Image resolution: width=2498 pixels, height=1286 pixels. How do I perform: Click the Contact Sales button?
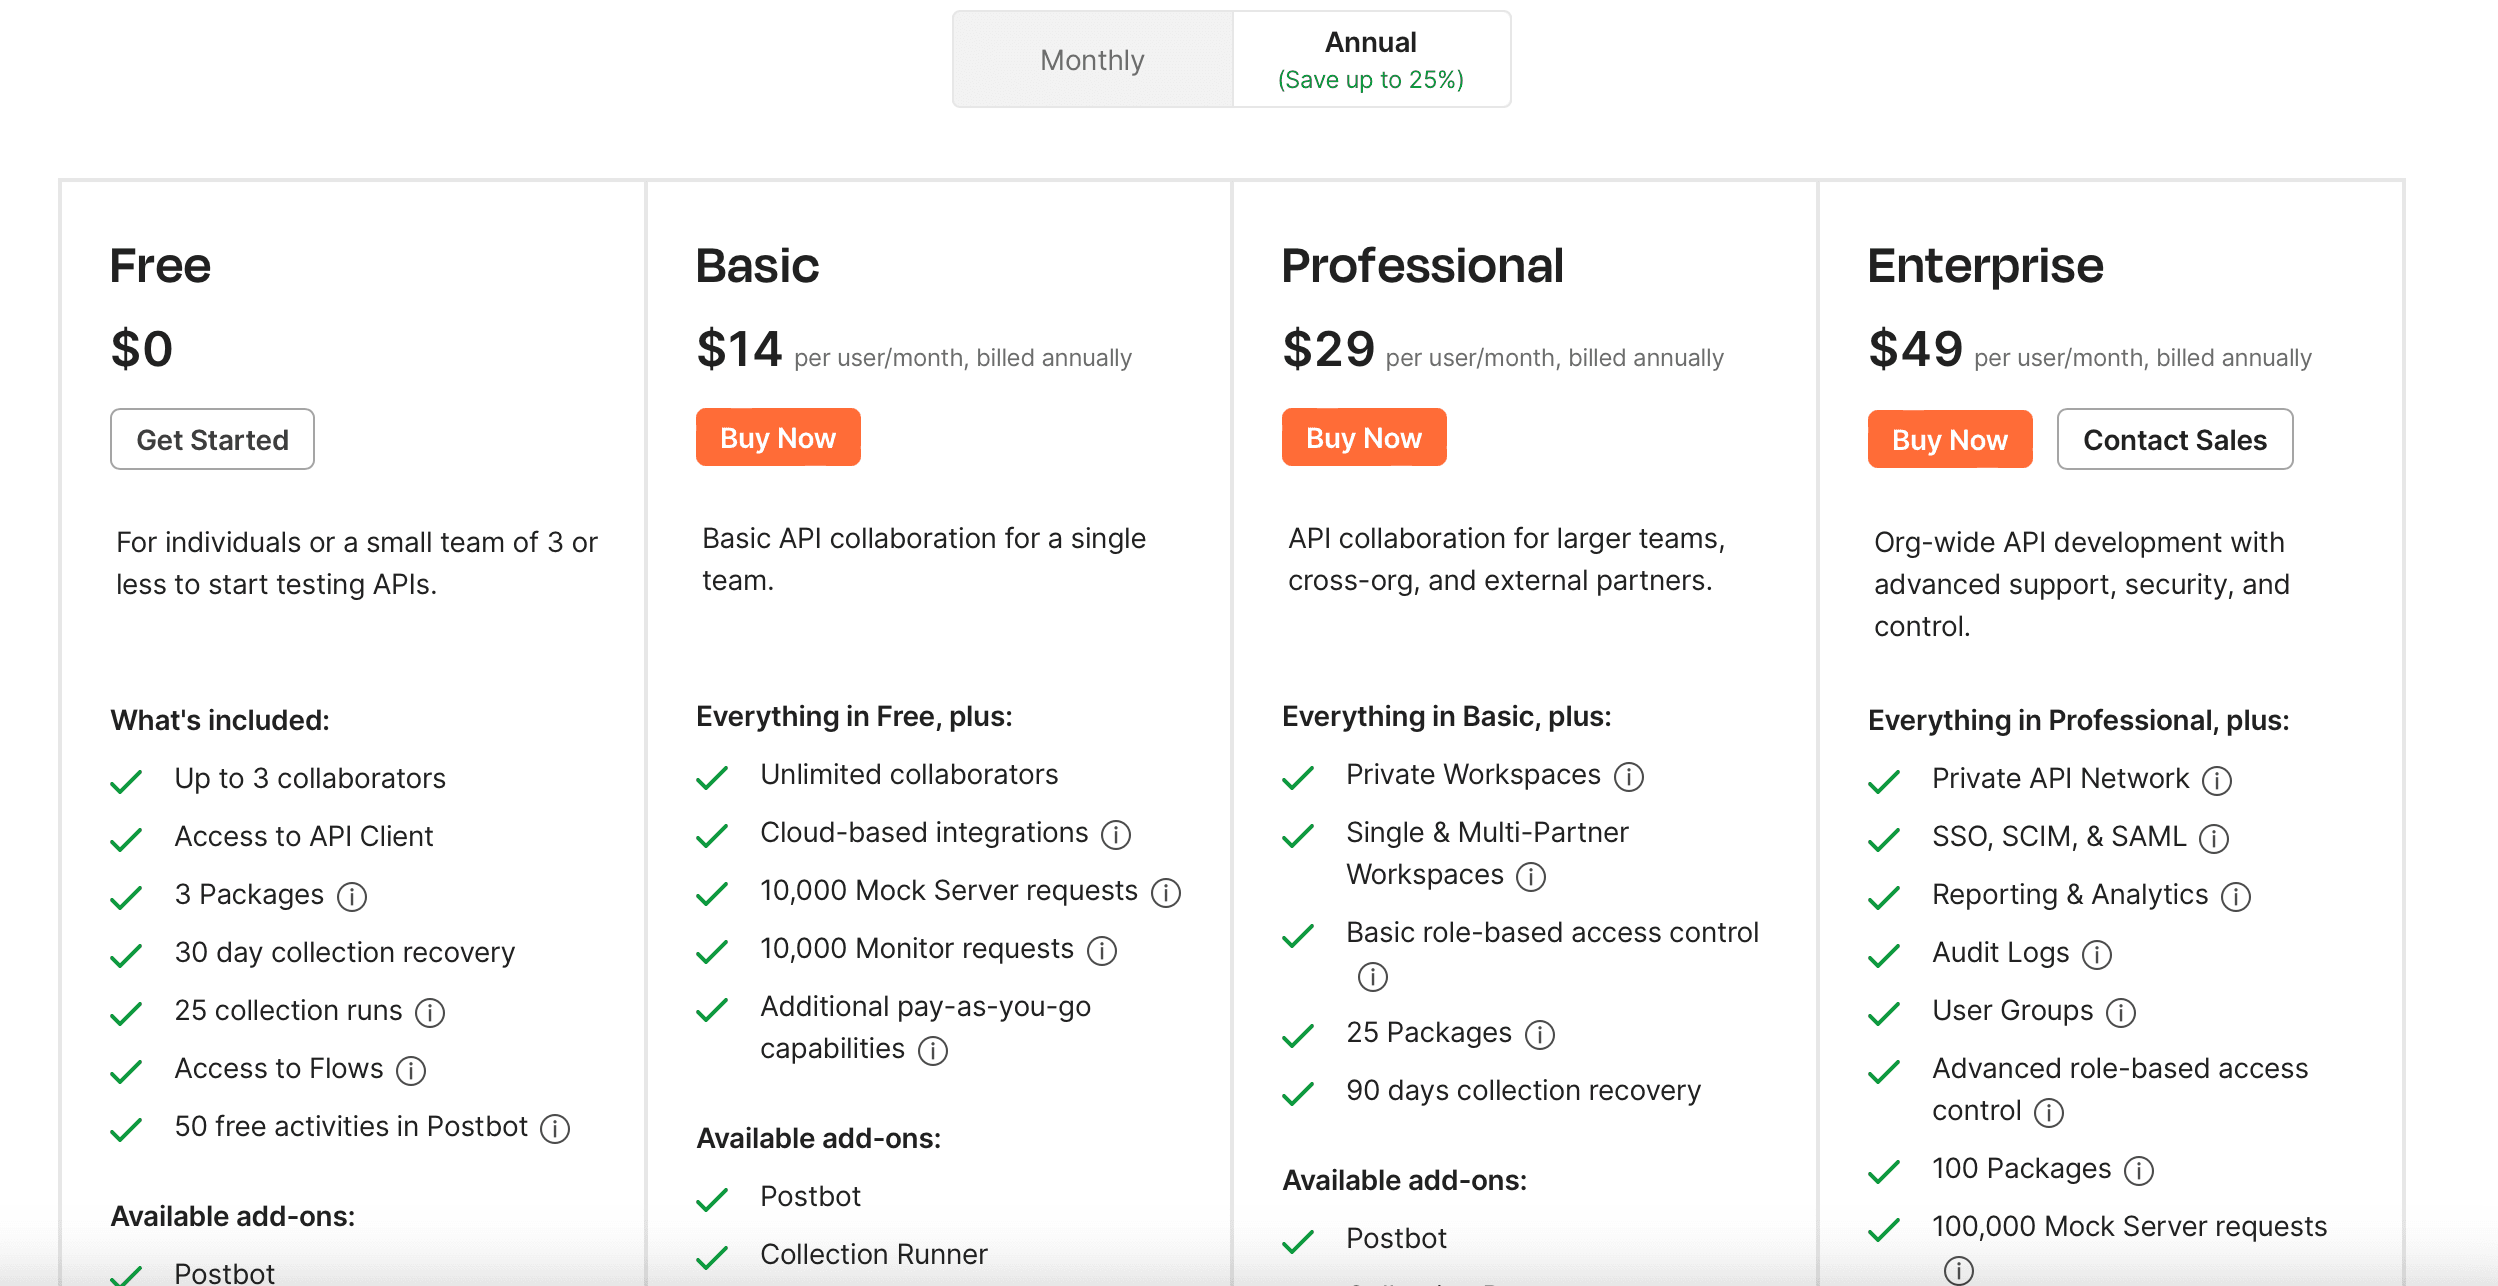[2174, 439]
